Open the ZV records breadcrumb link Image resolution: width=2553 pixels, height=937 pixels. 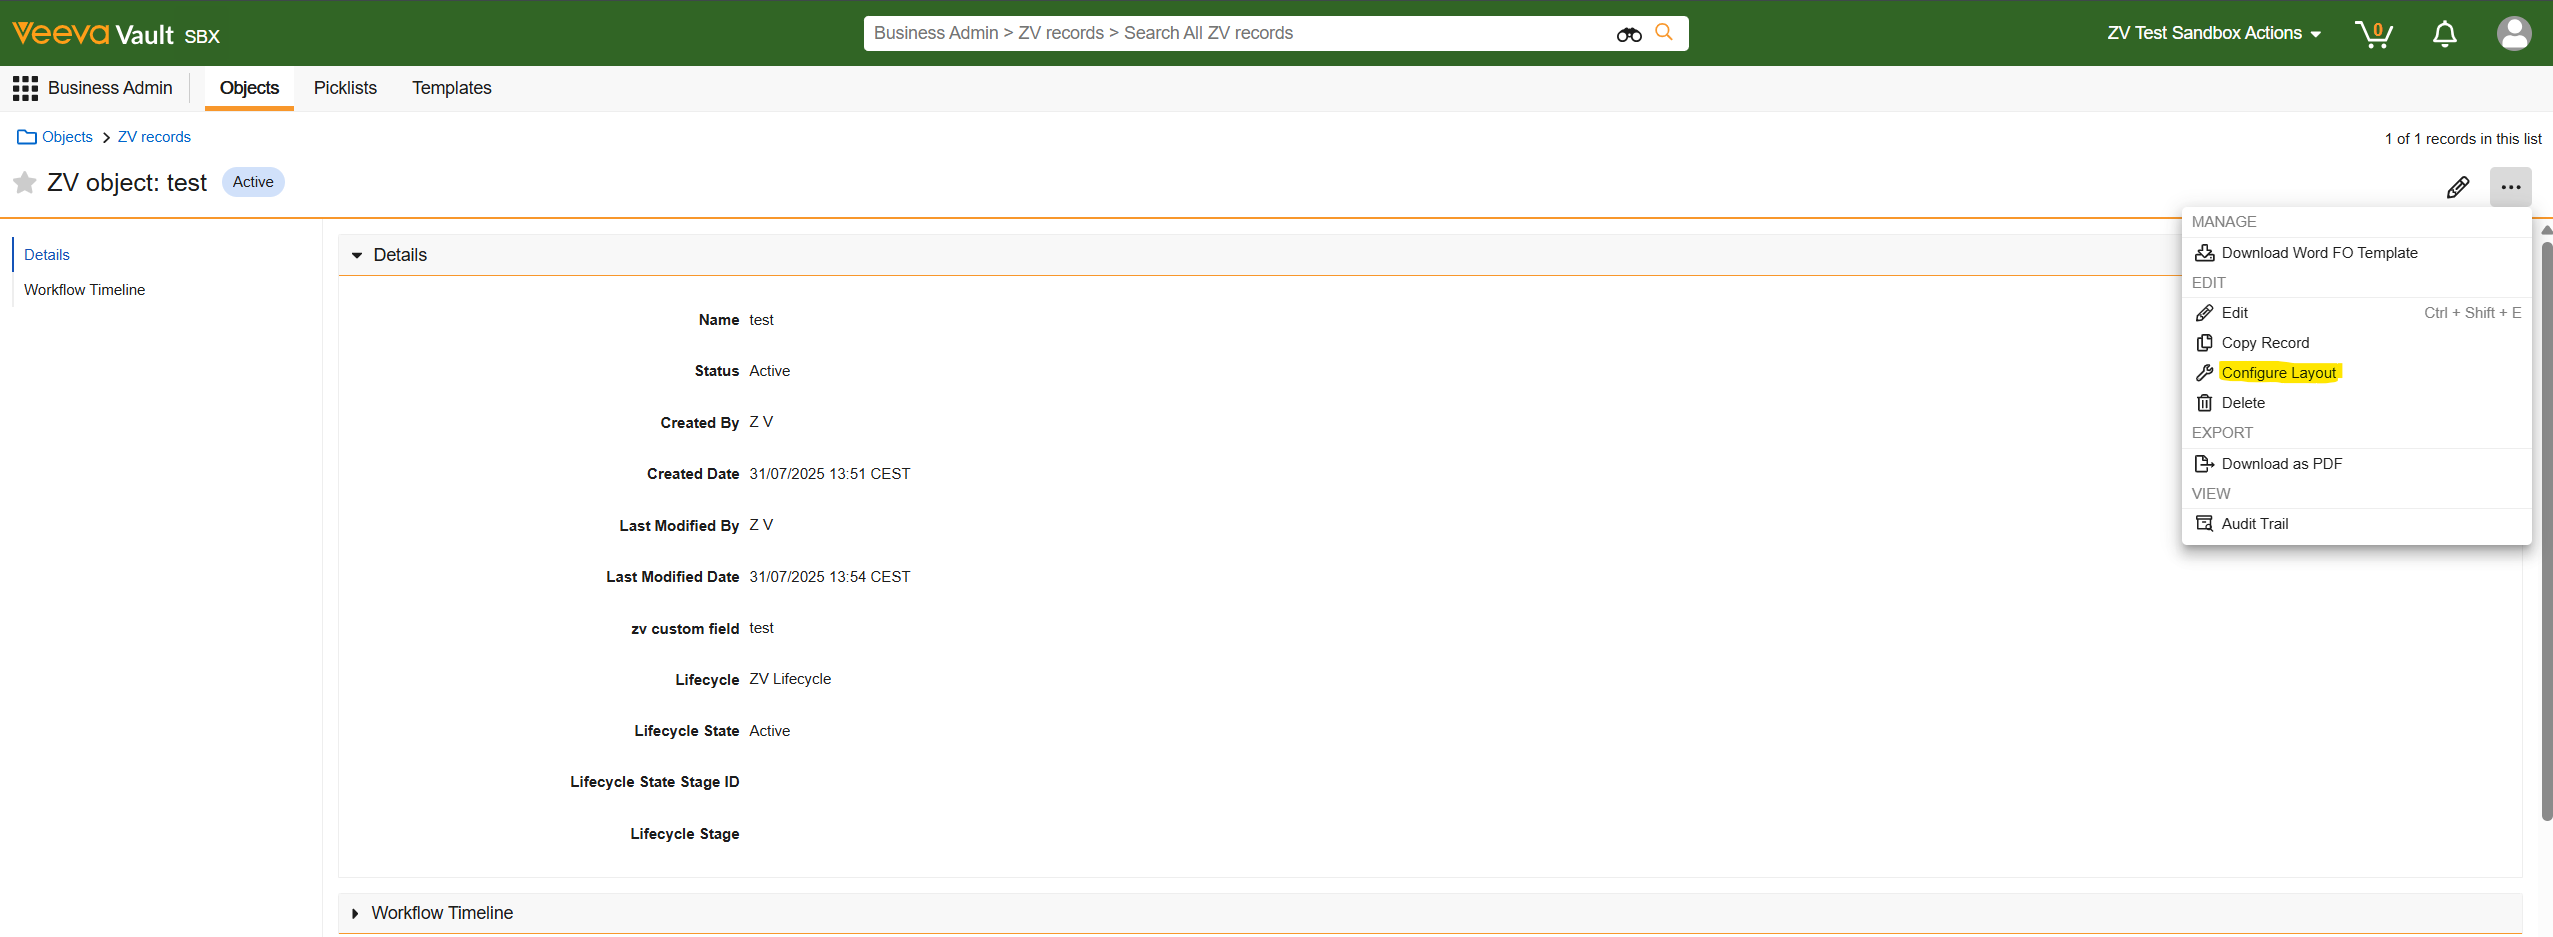153,136
